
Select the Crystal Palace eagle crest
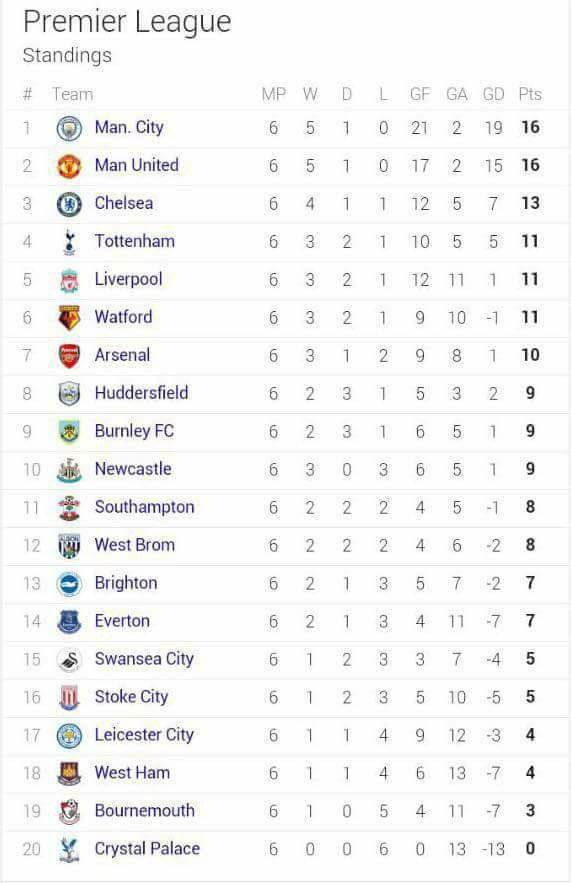coord(69,849)
